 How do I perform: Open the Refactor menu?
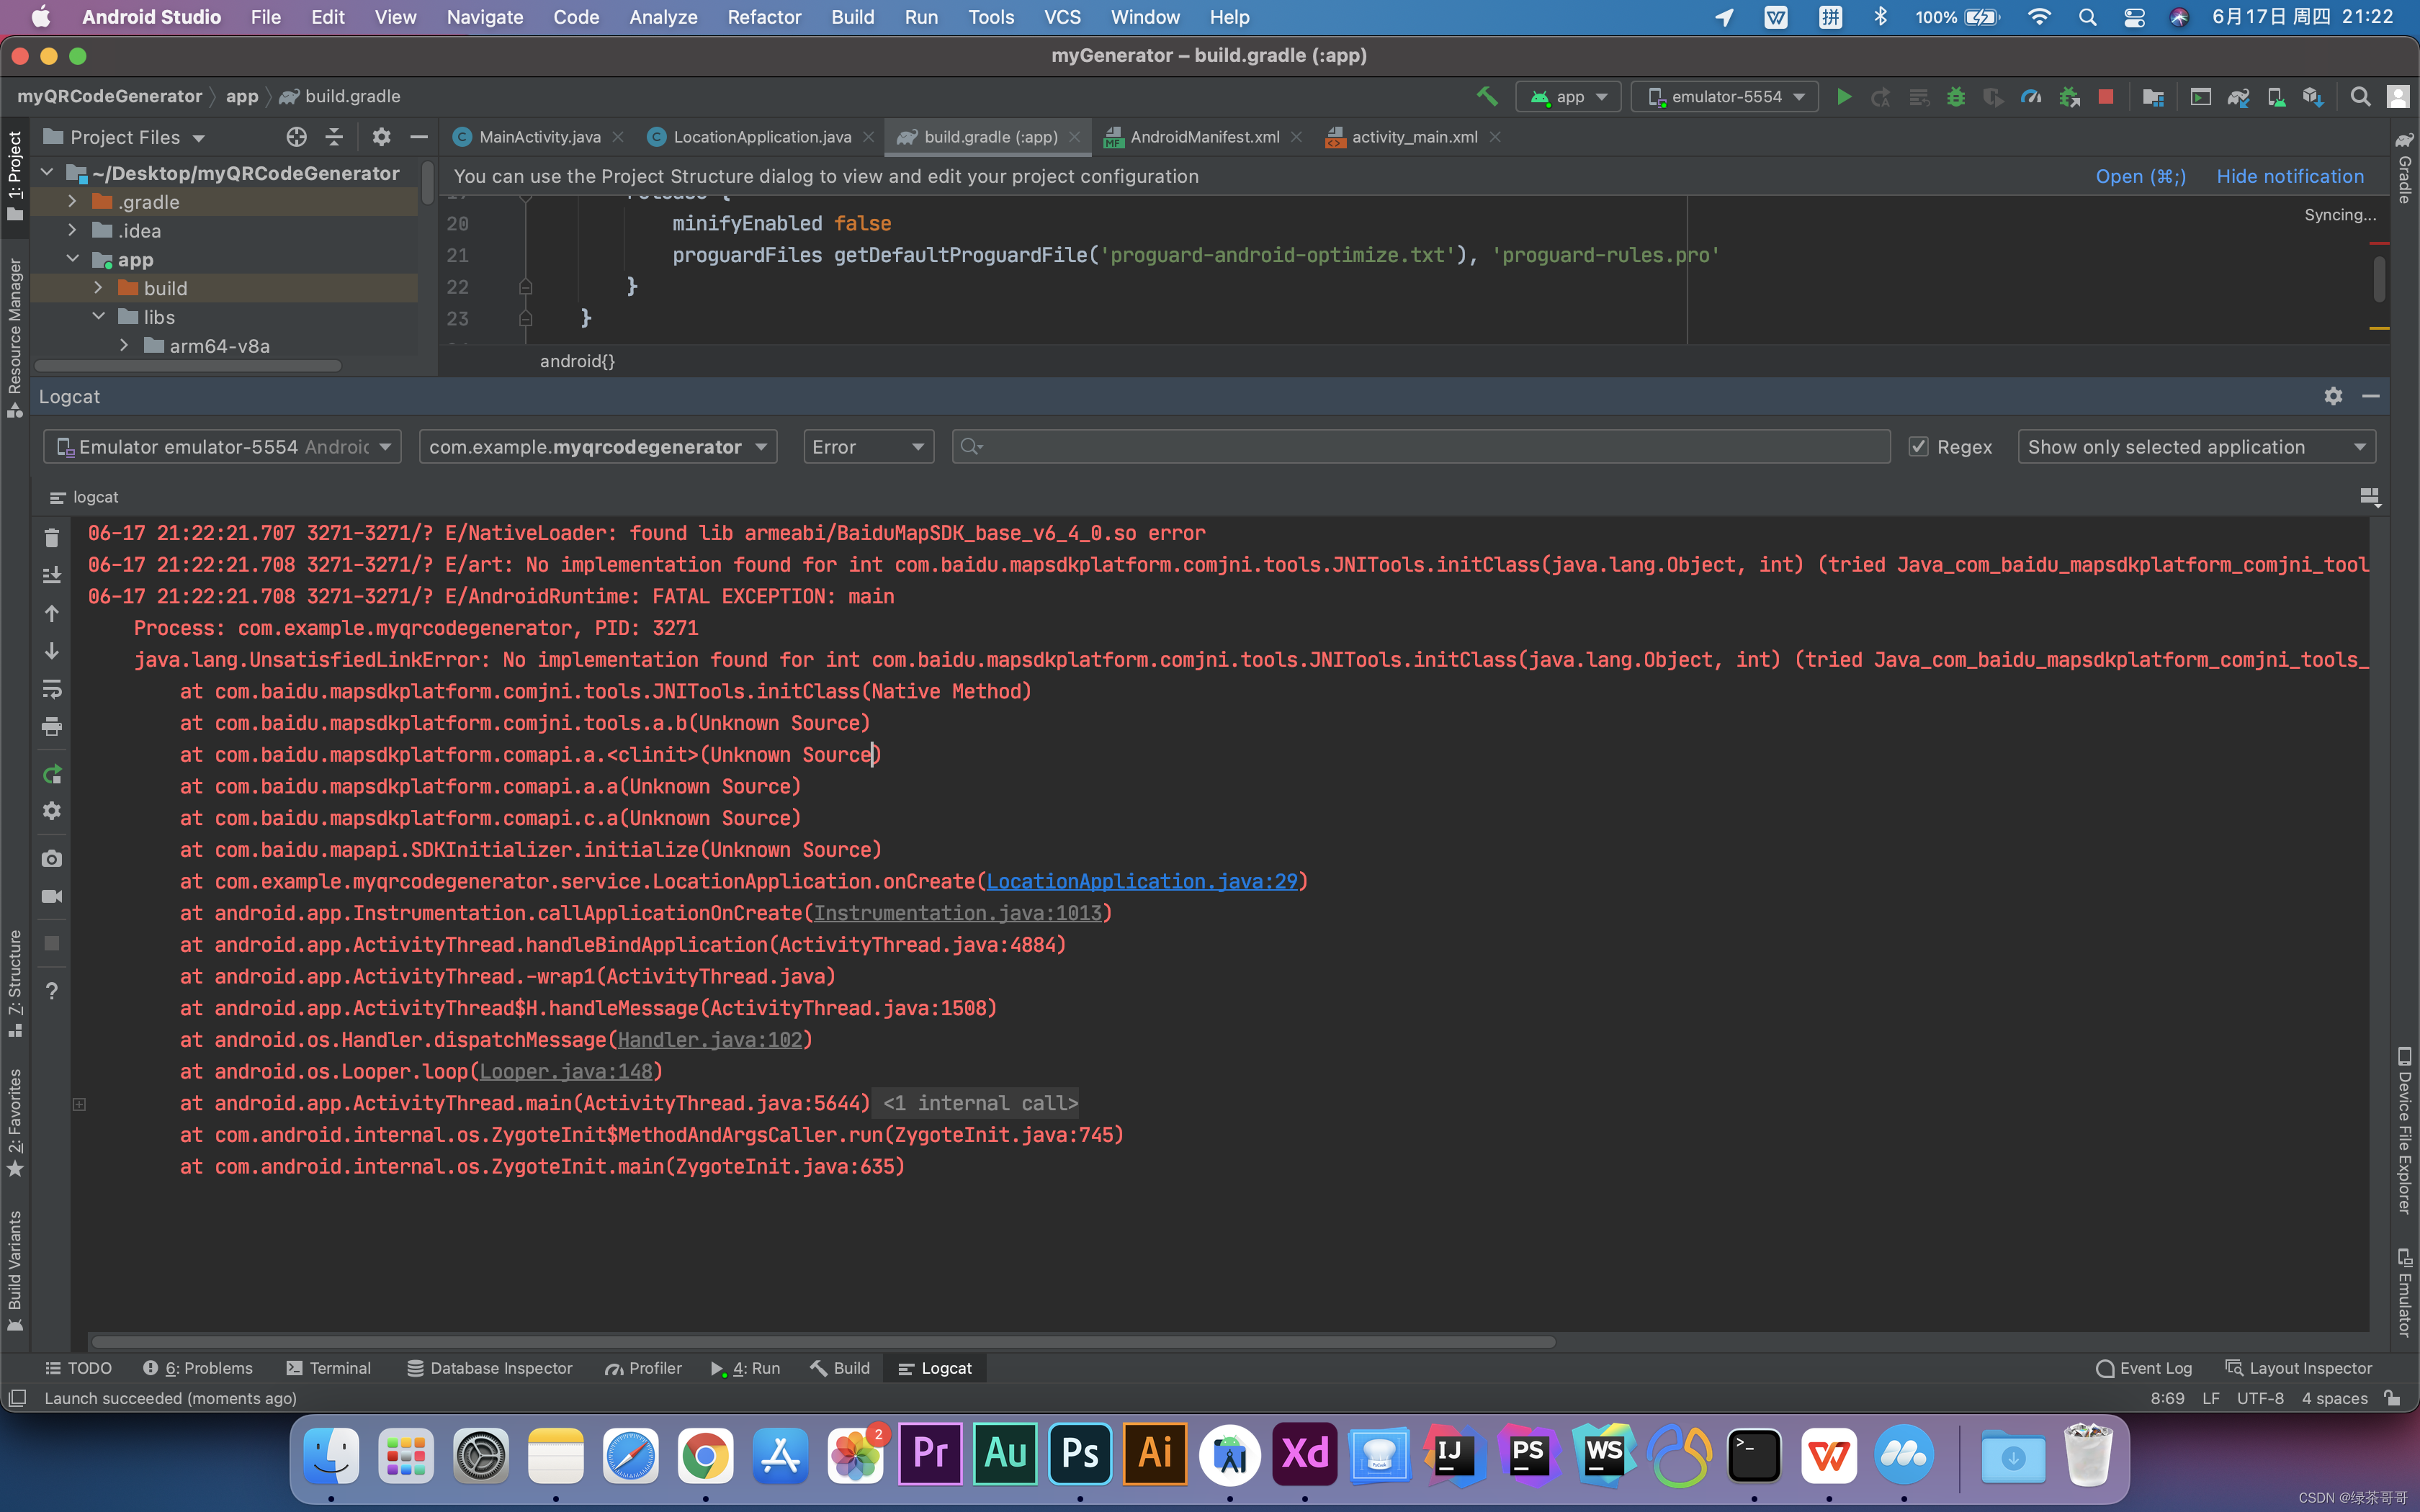pos(764,17)
